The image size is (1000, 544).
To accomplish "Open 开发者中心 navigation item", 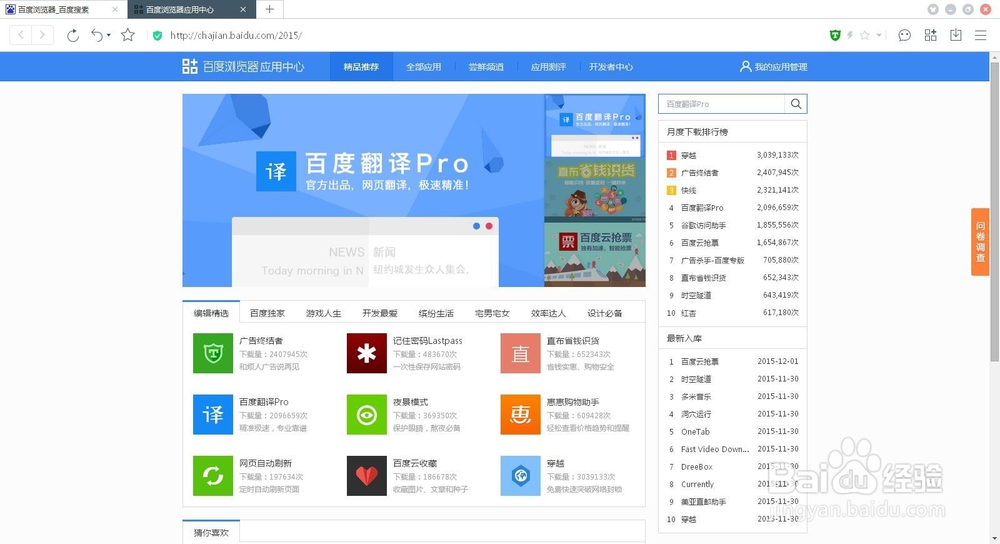I will click(x=611, y=66).
